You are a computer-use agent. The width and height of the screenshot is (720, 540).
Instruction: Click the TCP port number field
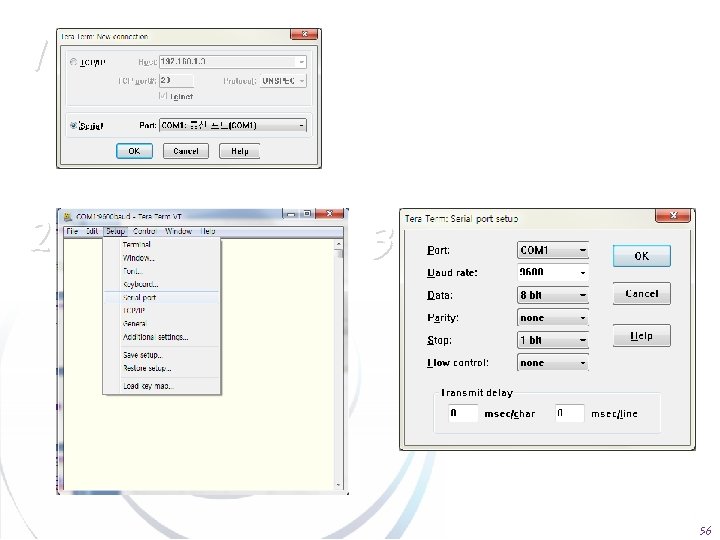click(x=176, y=81)
